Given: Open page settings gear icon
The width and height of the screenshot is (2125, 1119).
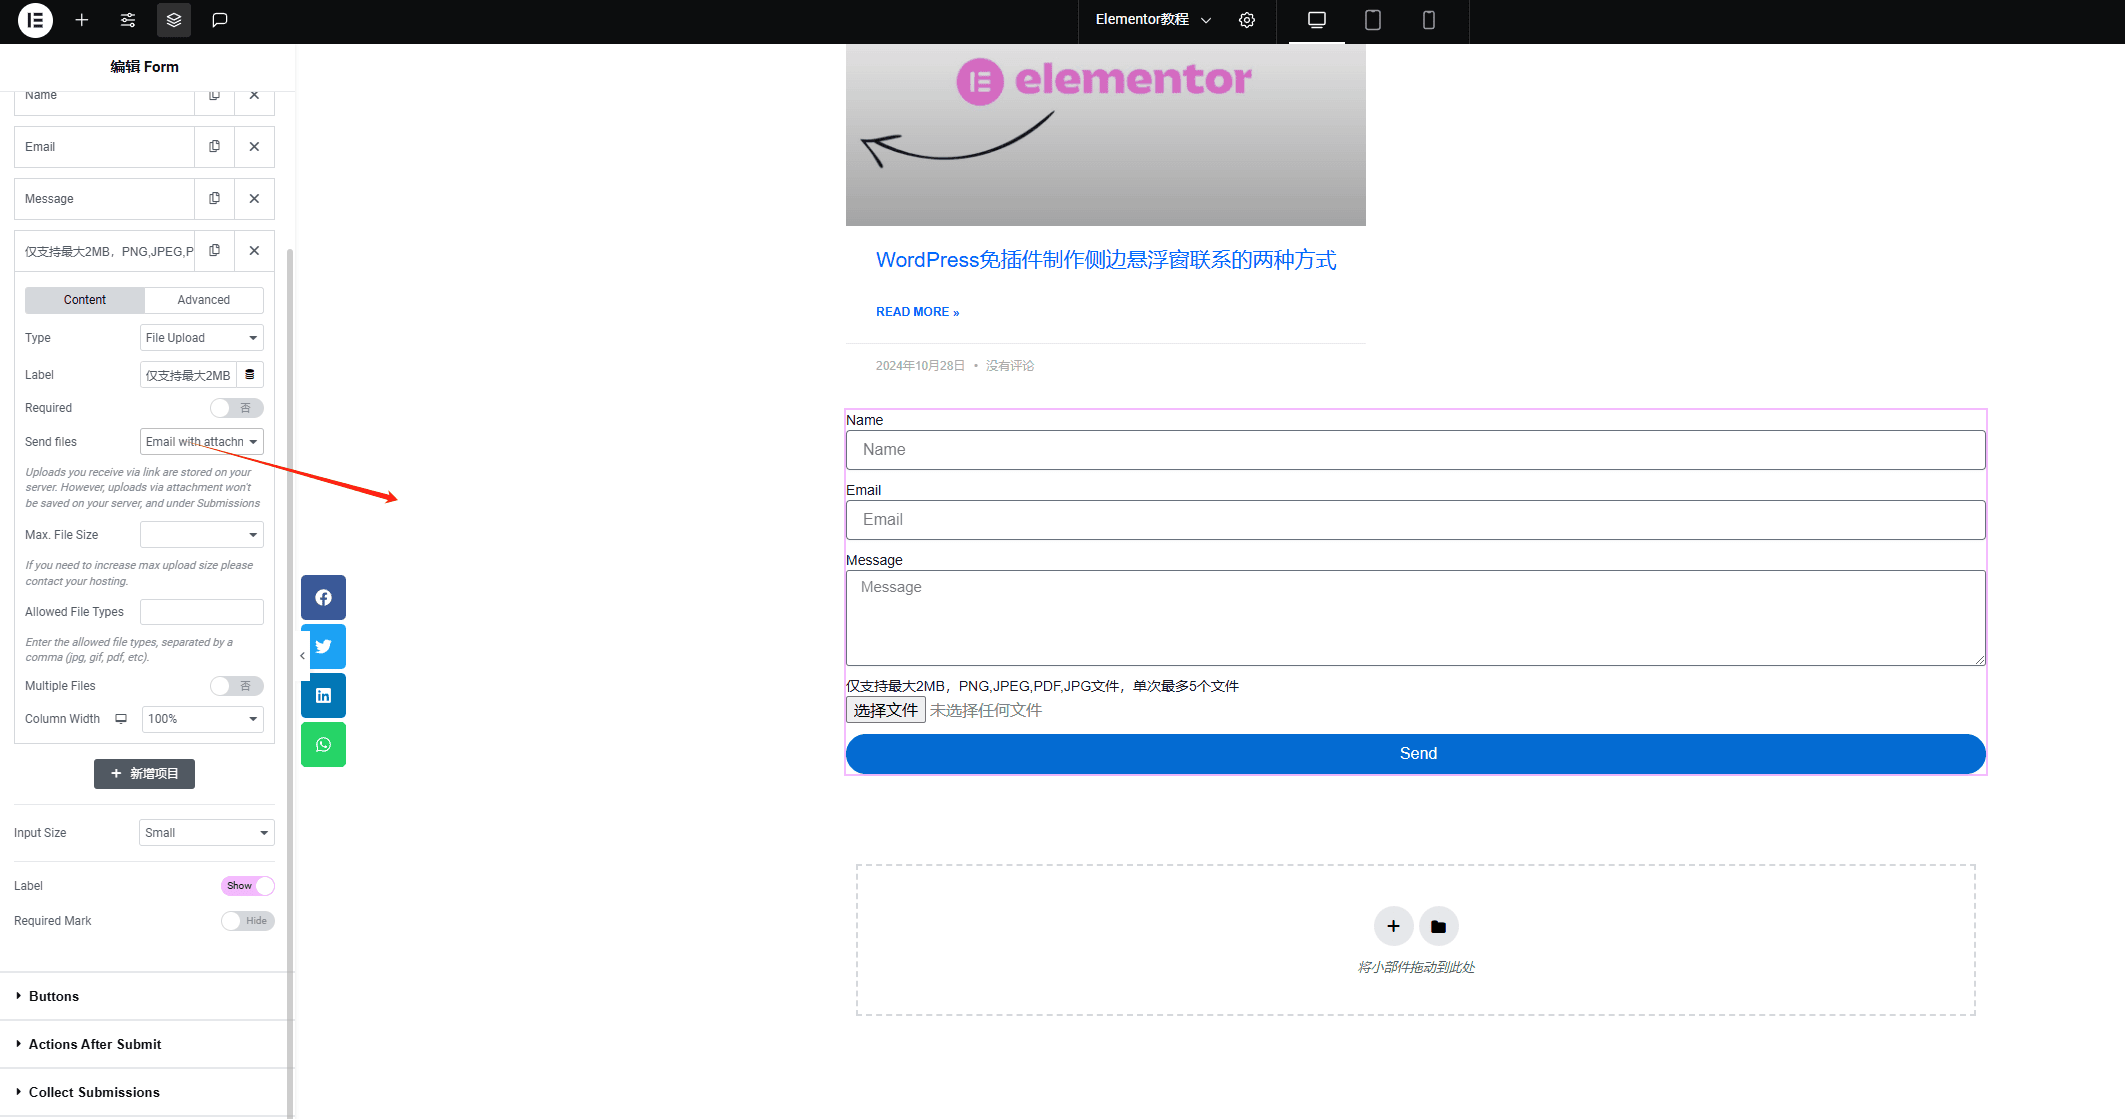Looking at the screenshot, I should pos(1247,20).
